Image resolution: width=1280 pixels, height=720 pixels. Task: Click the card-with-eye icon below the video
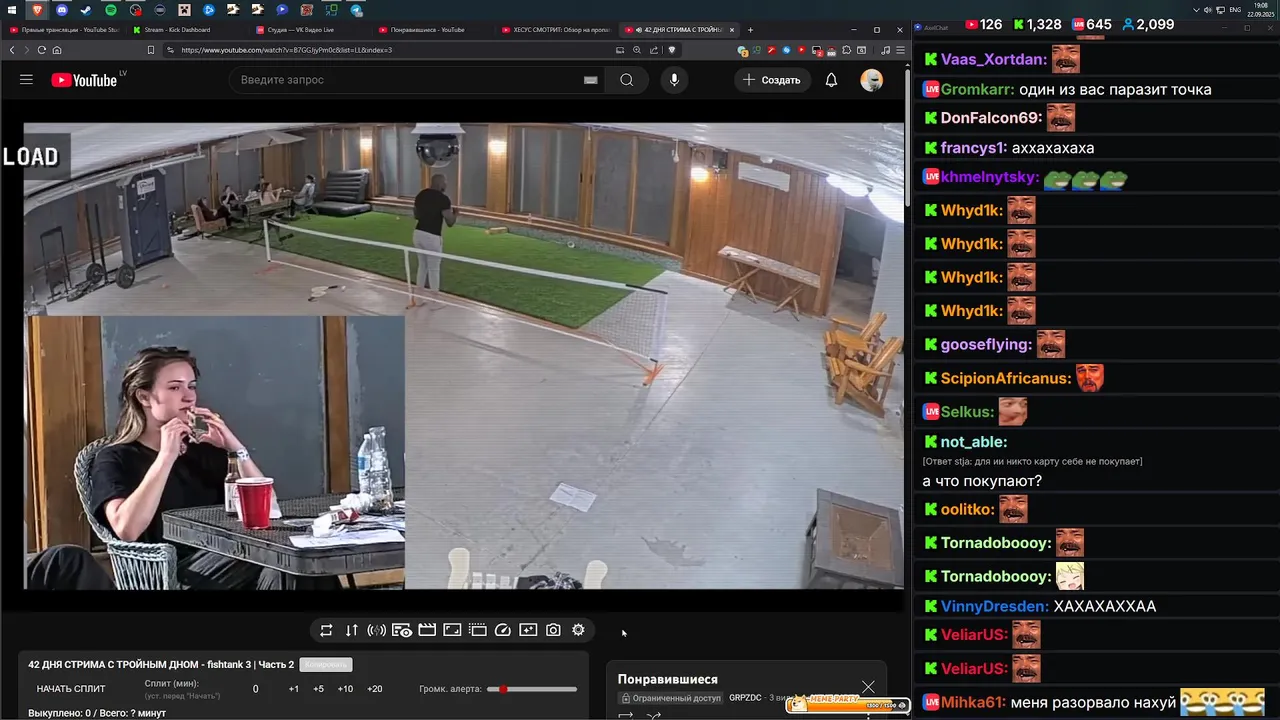point(402,630)
